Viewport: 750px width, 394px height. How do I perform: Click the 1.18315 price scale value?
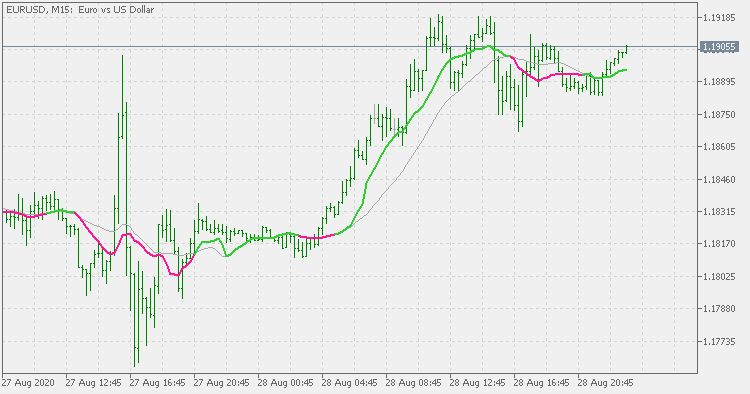tap(719, 211)
